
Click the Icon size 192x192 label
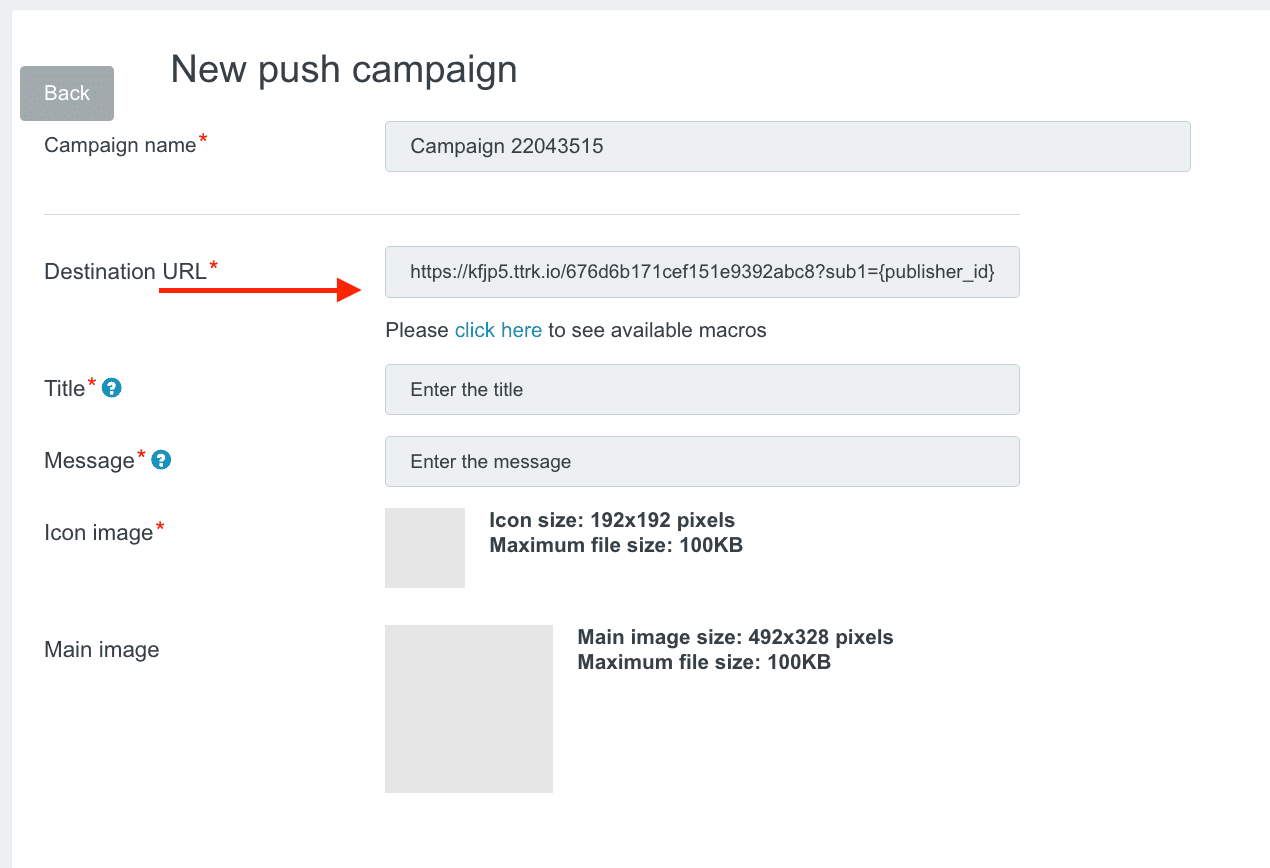click(x=611, y=520)
